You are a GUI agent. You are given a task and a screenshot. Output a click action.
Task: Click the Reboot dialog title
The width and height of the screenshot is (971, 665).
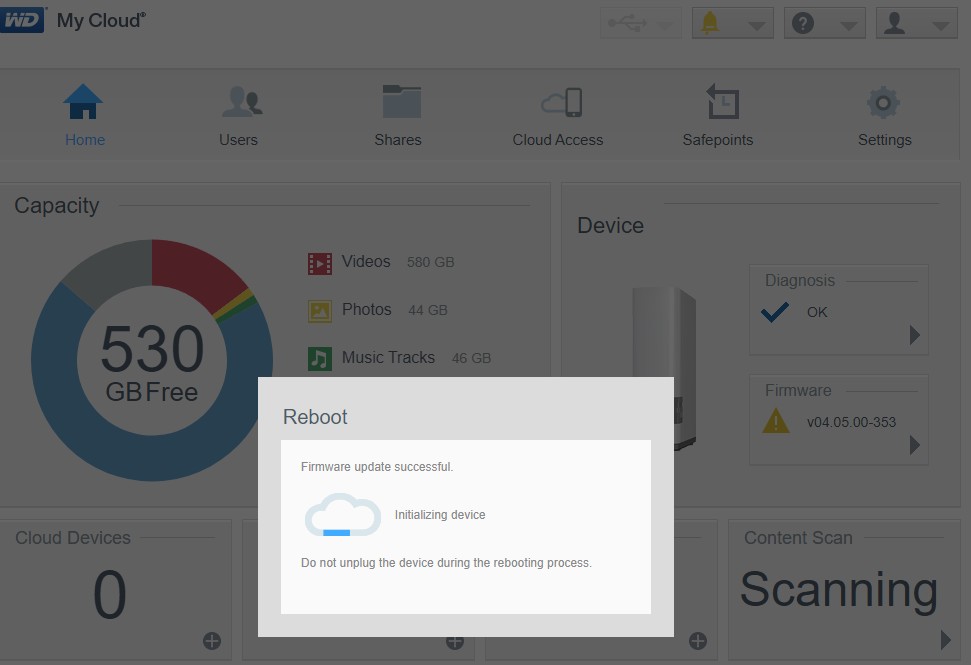315,417
